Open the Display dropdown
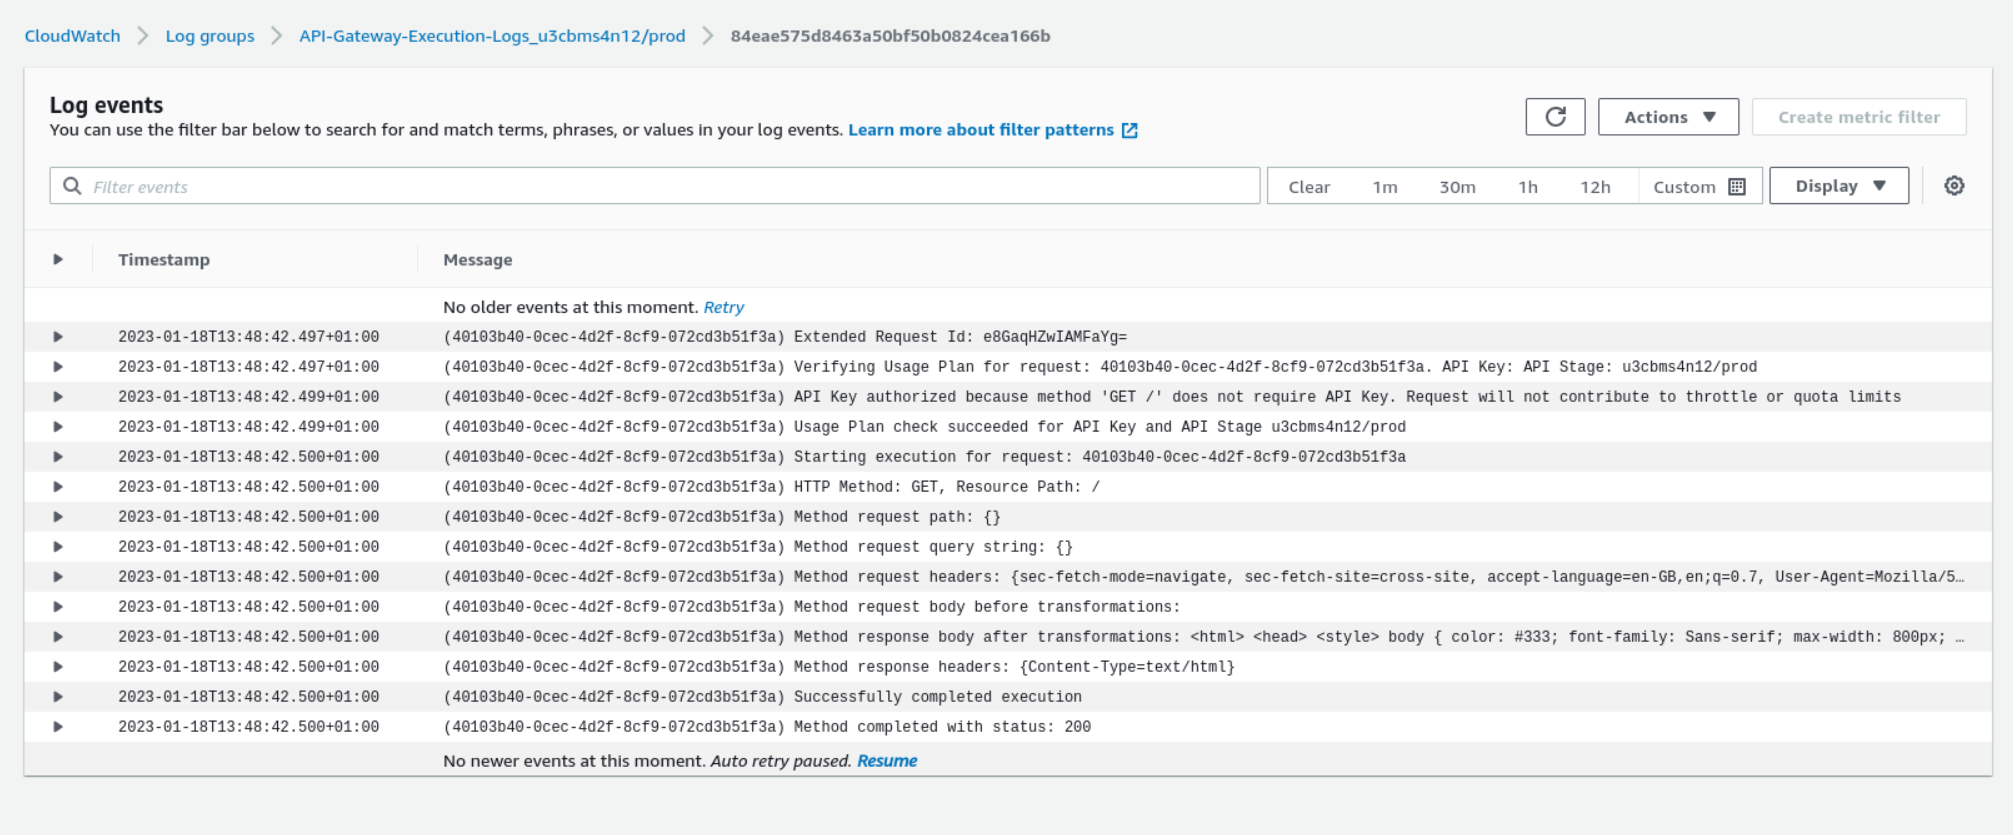The image size is (2013, 835). point(1839,186)
